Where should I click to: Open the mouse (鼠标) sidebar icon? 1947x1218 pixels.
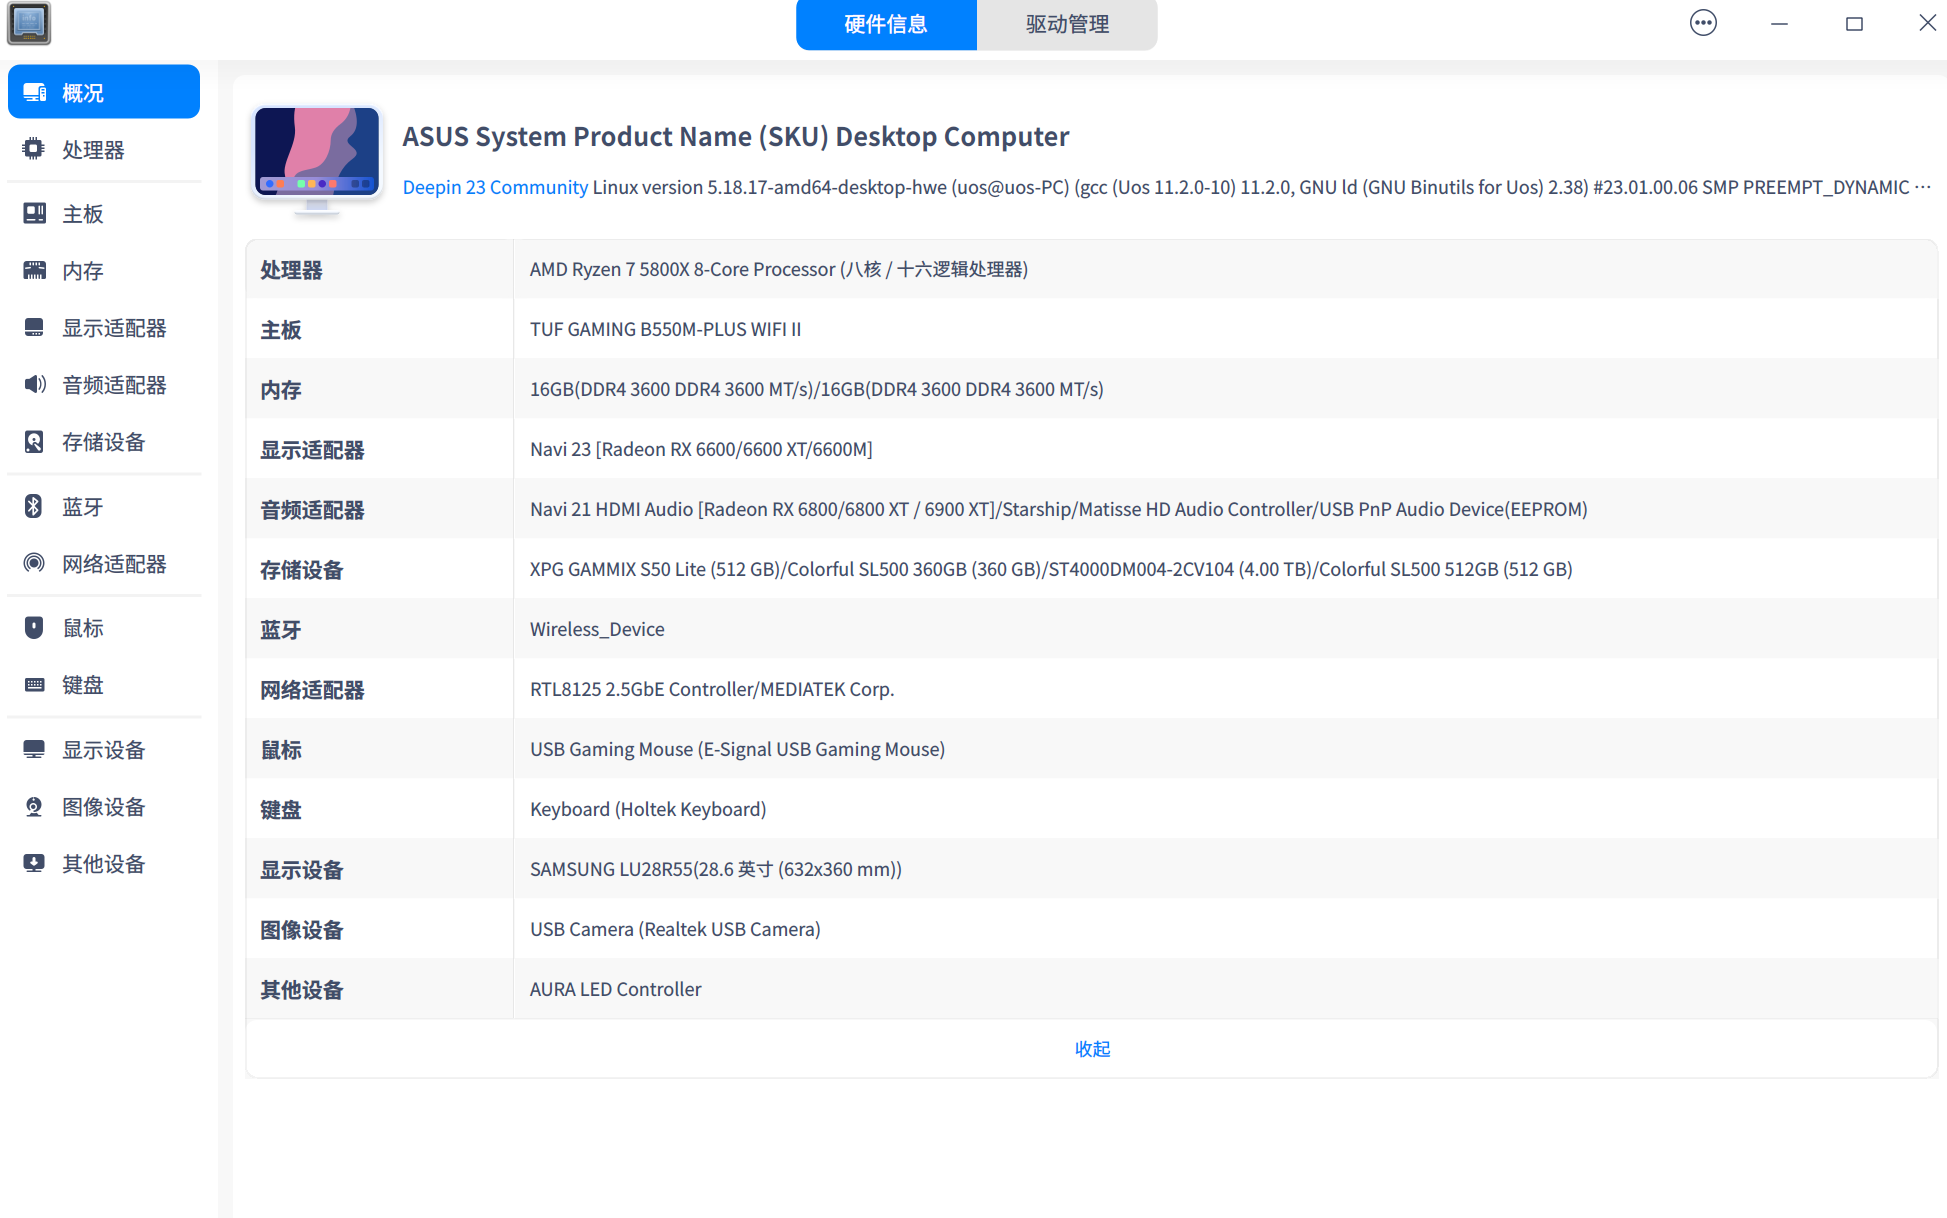click(34, 627)
